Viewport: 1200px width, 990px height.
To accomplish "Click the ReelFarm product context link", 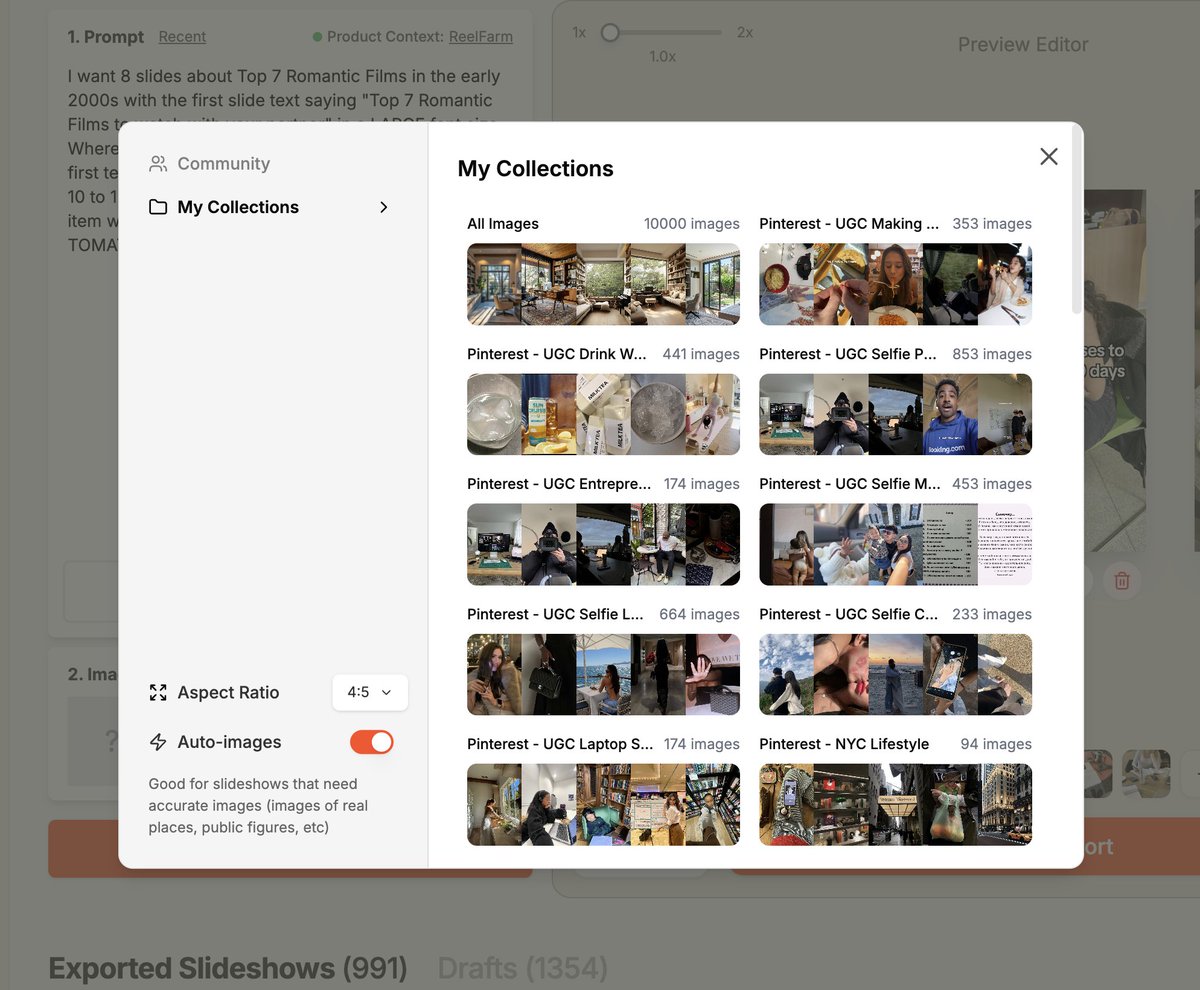I will click(x=480, y=37).
